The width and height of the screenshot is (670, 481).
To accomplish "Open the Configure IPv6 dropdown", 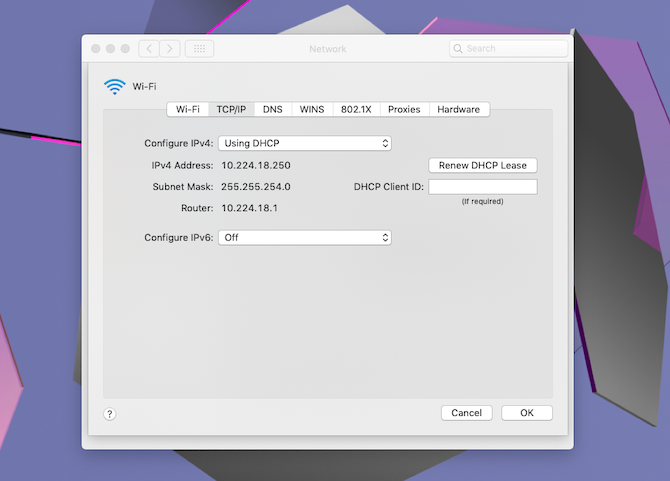I will pyautogui.click(x=305, y=238).
